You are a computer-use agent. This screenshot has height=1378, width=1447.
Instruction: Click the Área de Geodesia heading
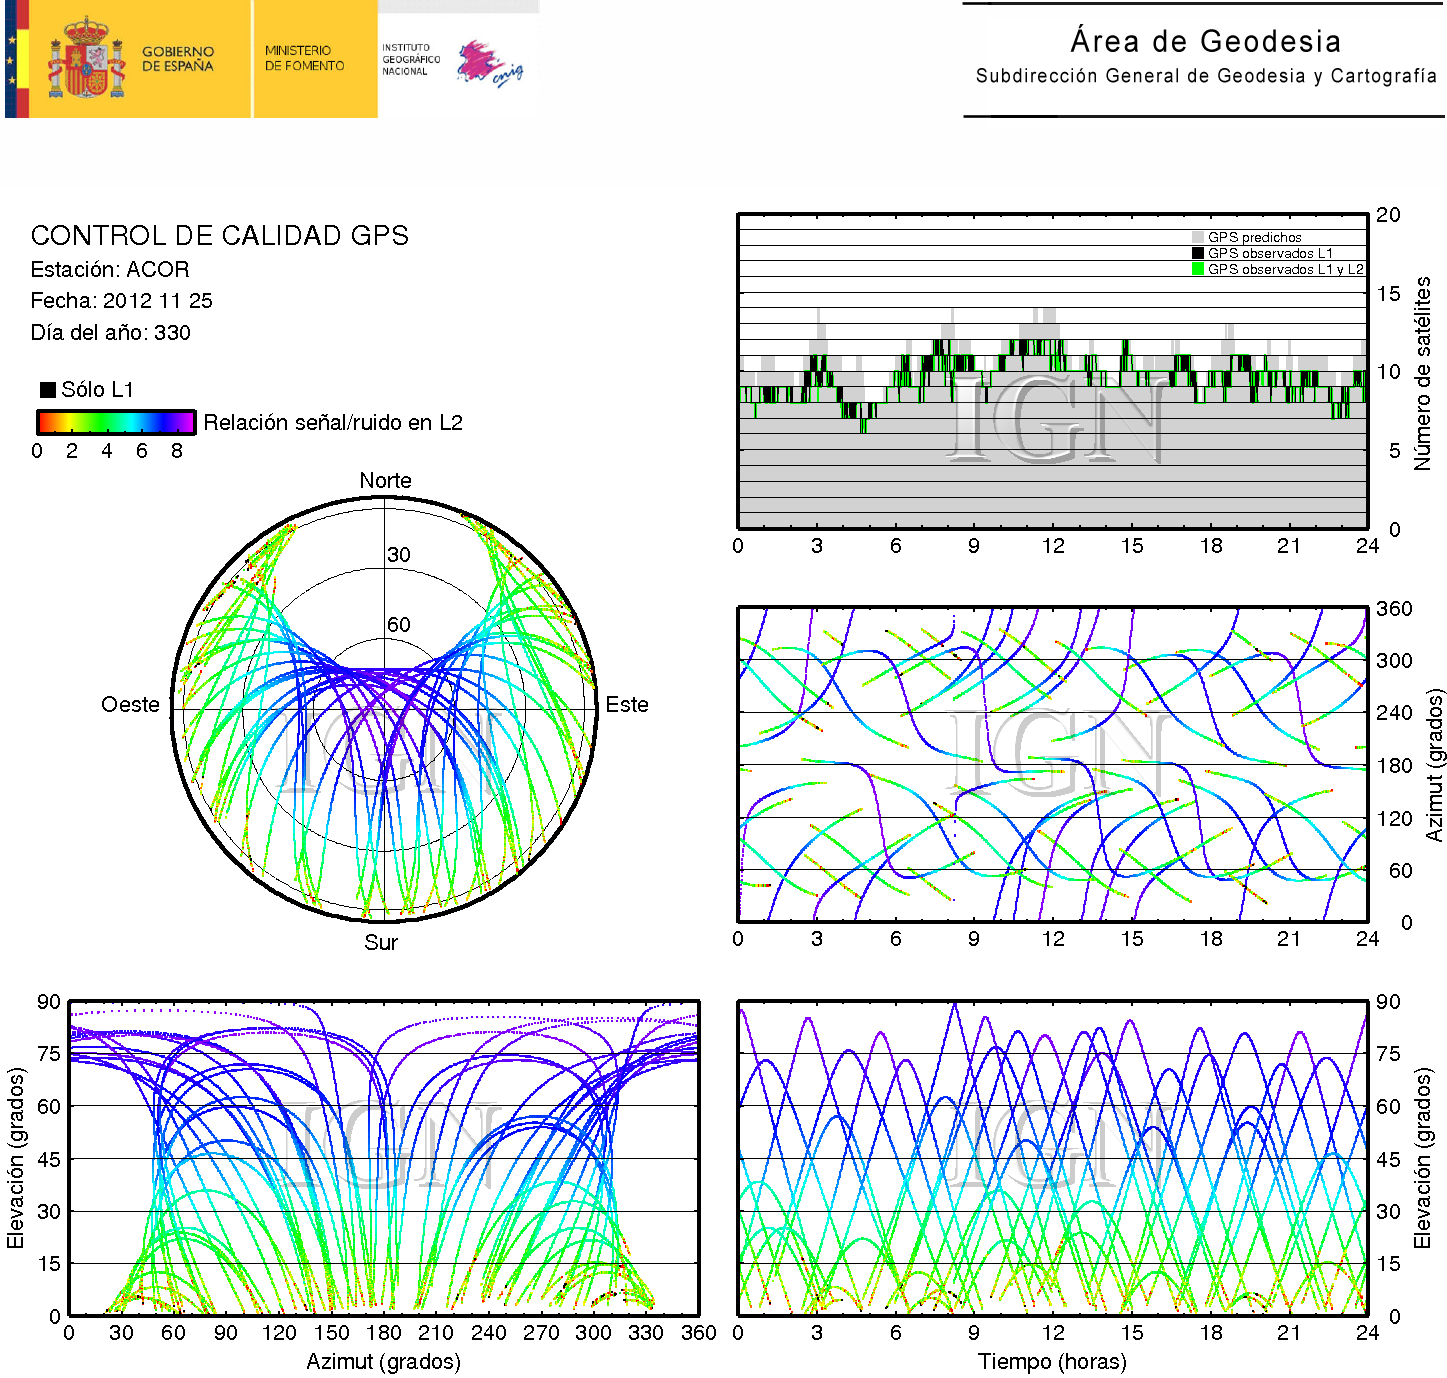[1205, 41]
